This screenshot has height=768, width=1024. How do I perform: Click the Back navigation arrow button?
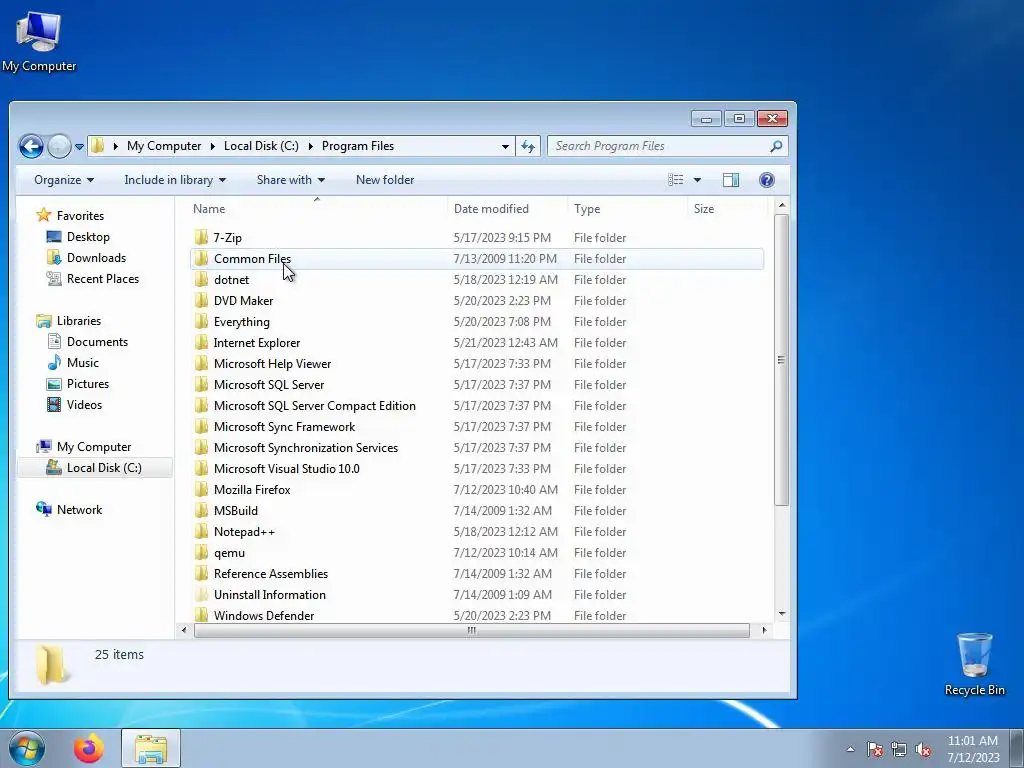pos(31,146)
